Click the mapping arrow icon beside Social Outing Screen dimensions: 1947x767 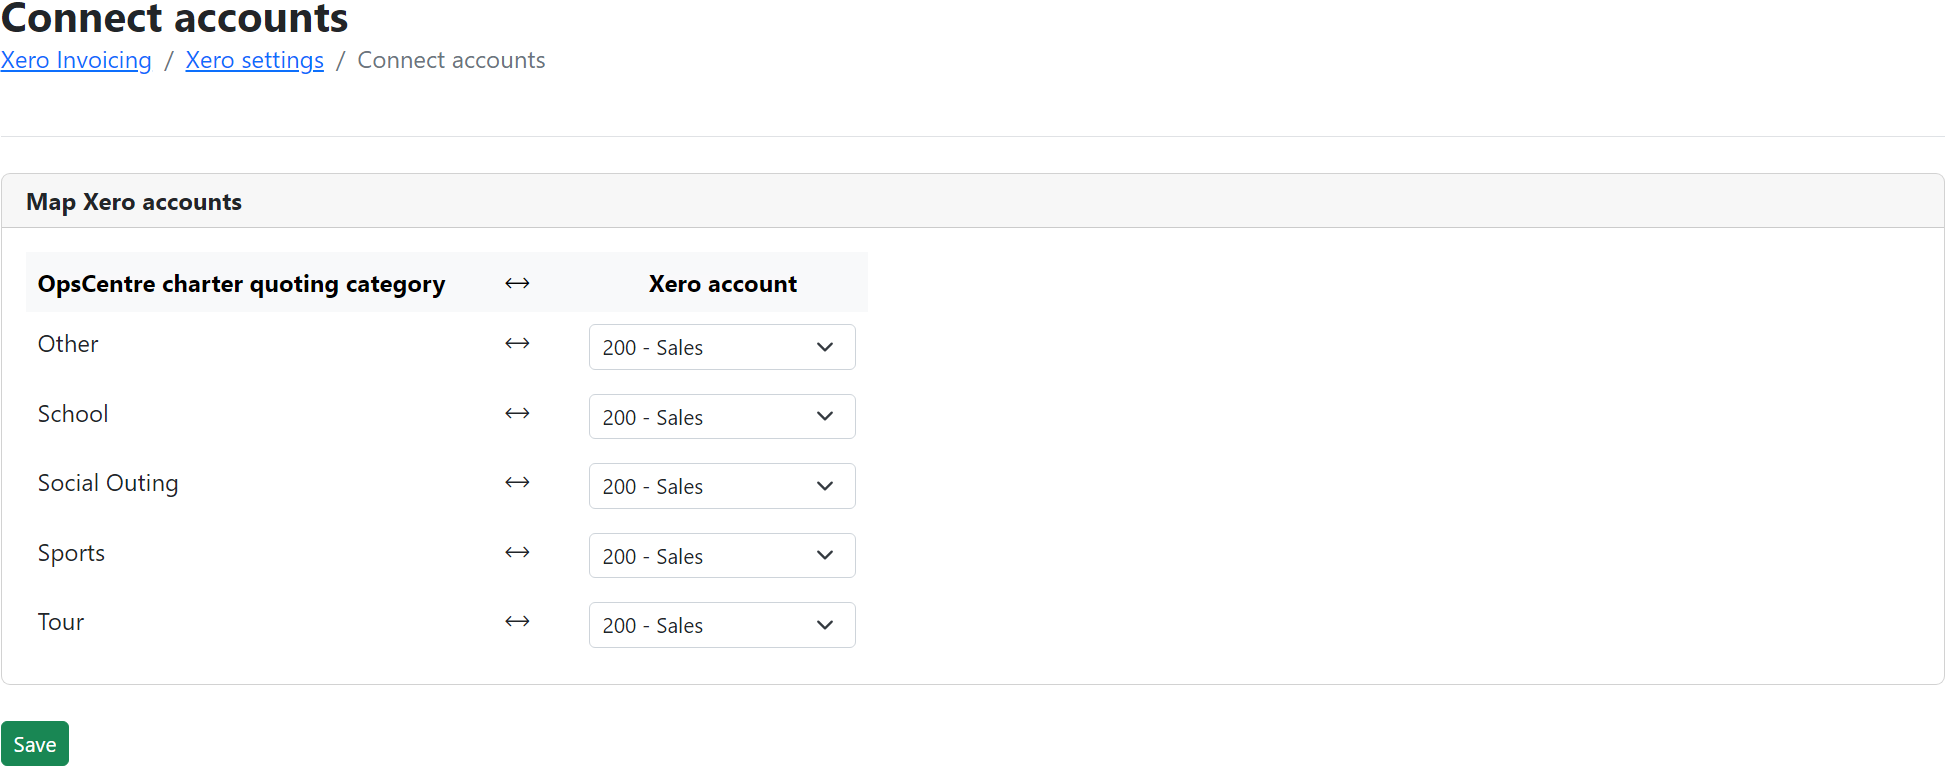tap(517, 482)
